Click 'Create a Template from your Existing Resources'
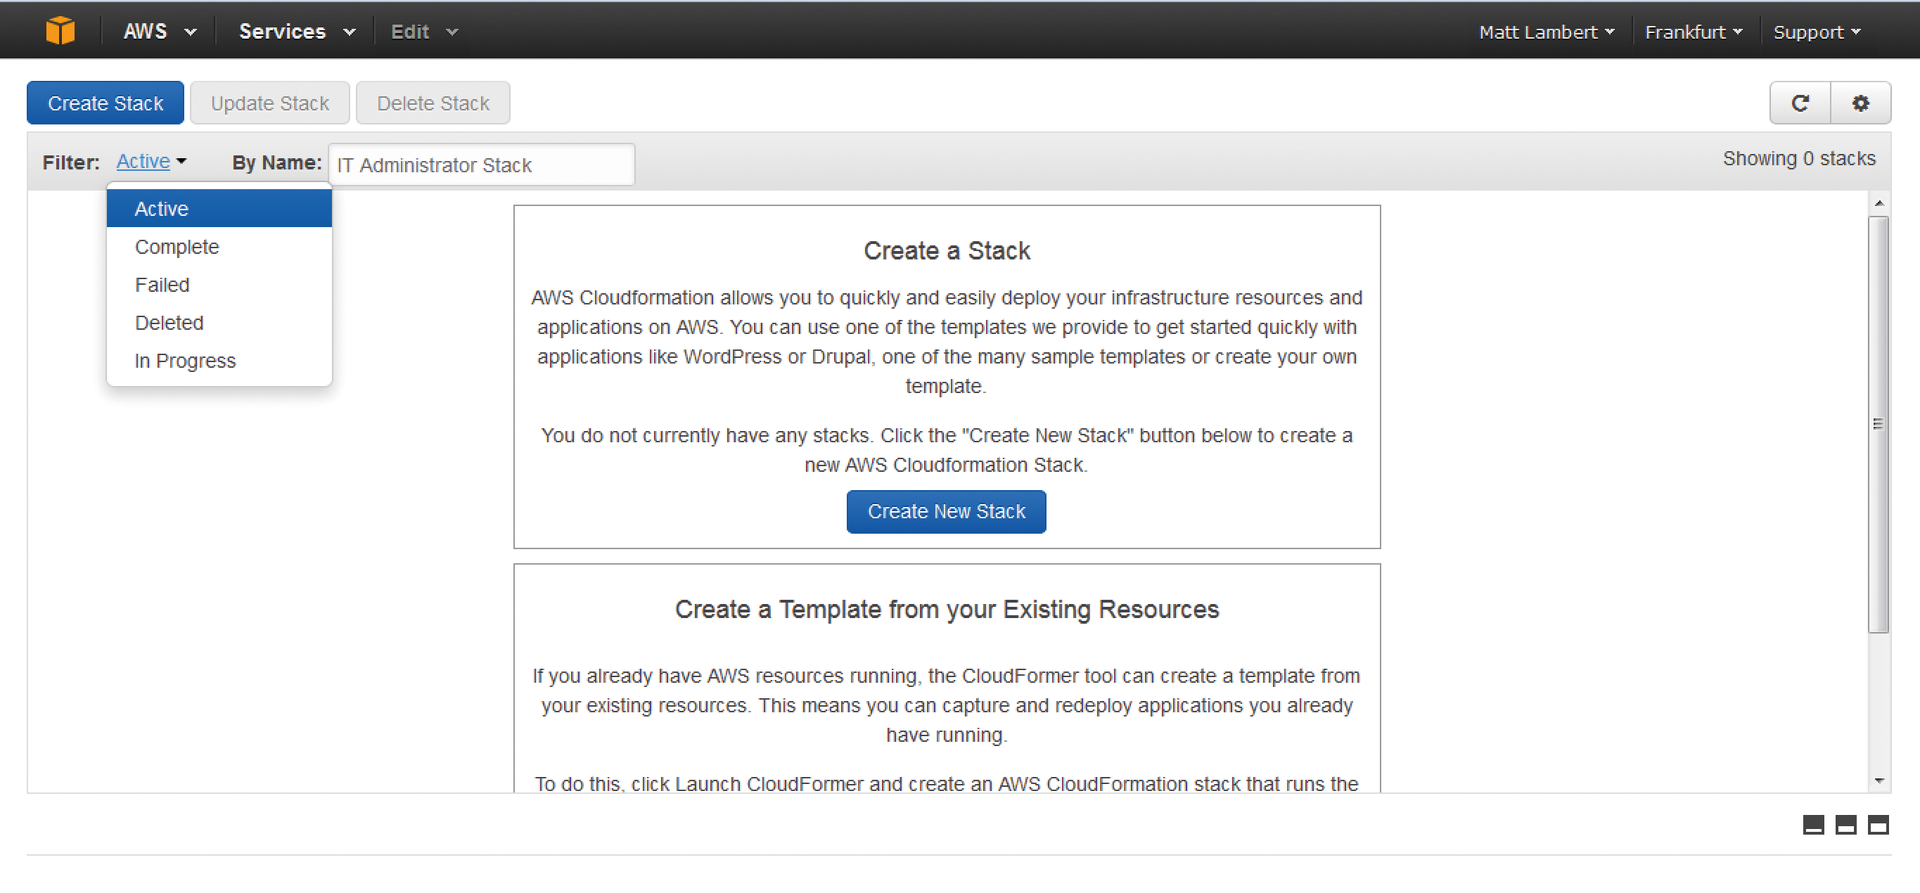The width and height of the screenshot is (1920, 893). tap(947, 609)
